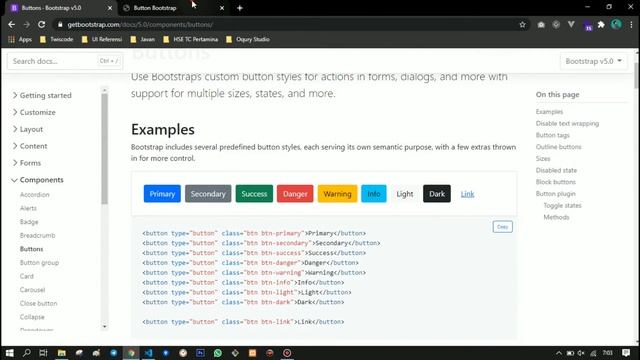Show hidden system tray icons
Viewport: 640px width, 360px height.
click(x=559, y=353)
